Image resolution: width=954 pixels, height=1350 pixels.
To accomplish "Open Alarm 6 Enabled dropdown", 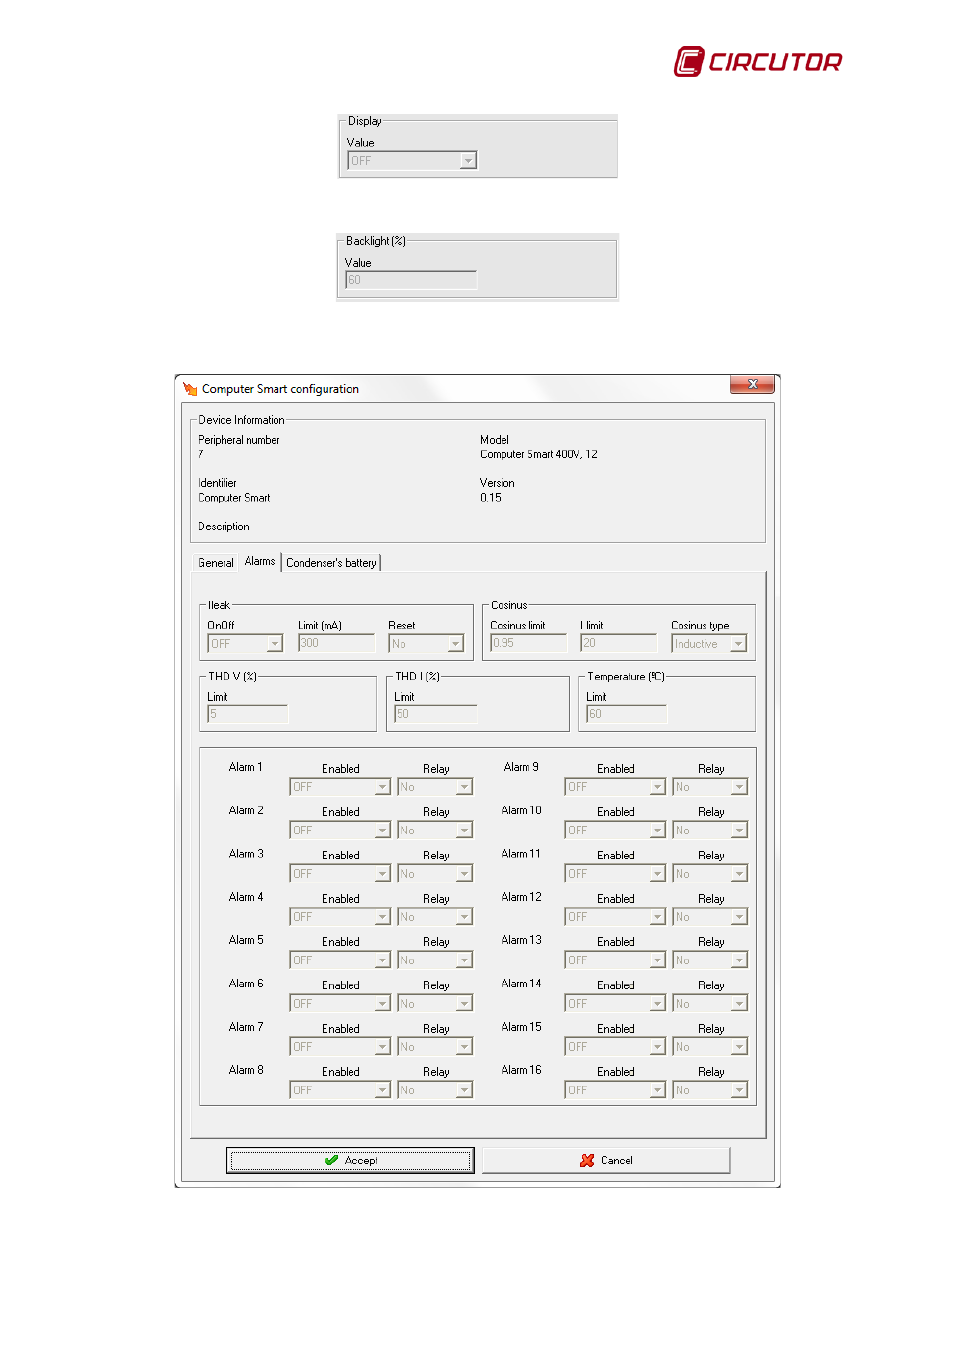I will (x=339, y=1003).
